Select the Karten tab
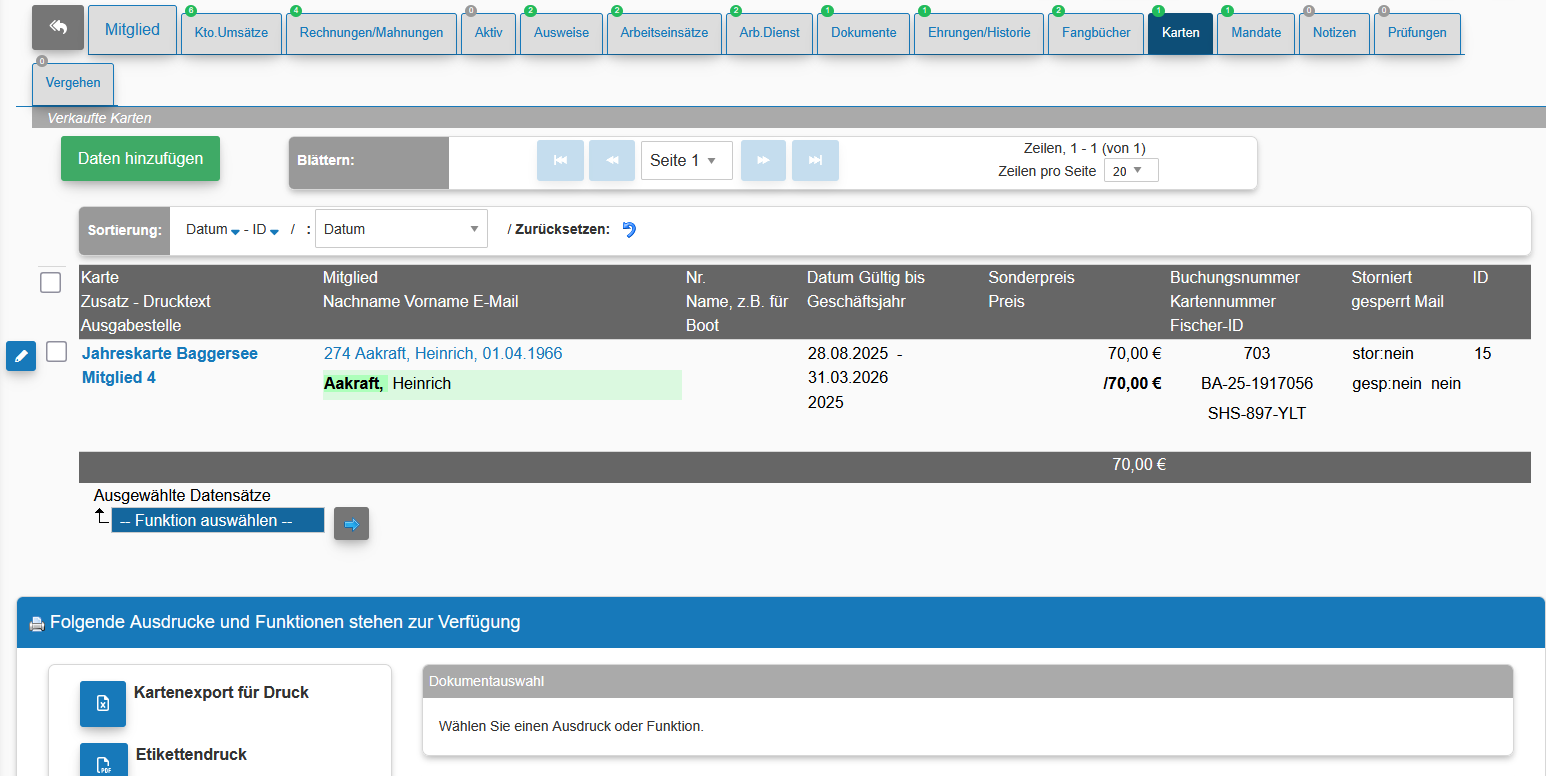 point(1180,33)
